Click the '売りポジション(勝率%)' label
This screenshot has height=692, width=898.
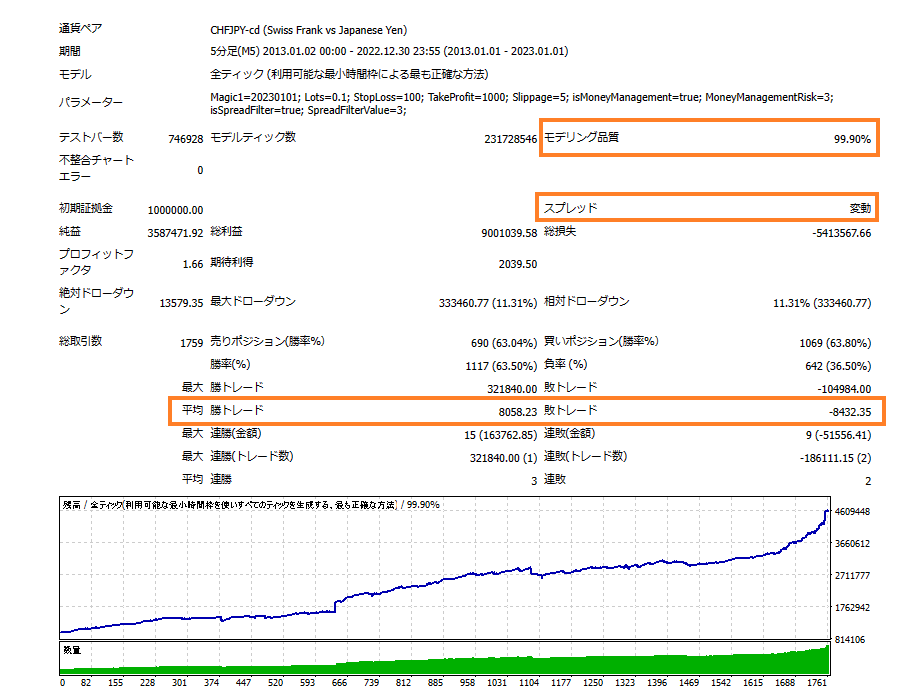(267, 341)
